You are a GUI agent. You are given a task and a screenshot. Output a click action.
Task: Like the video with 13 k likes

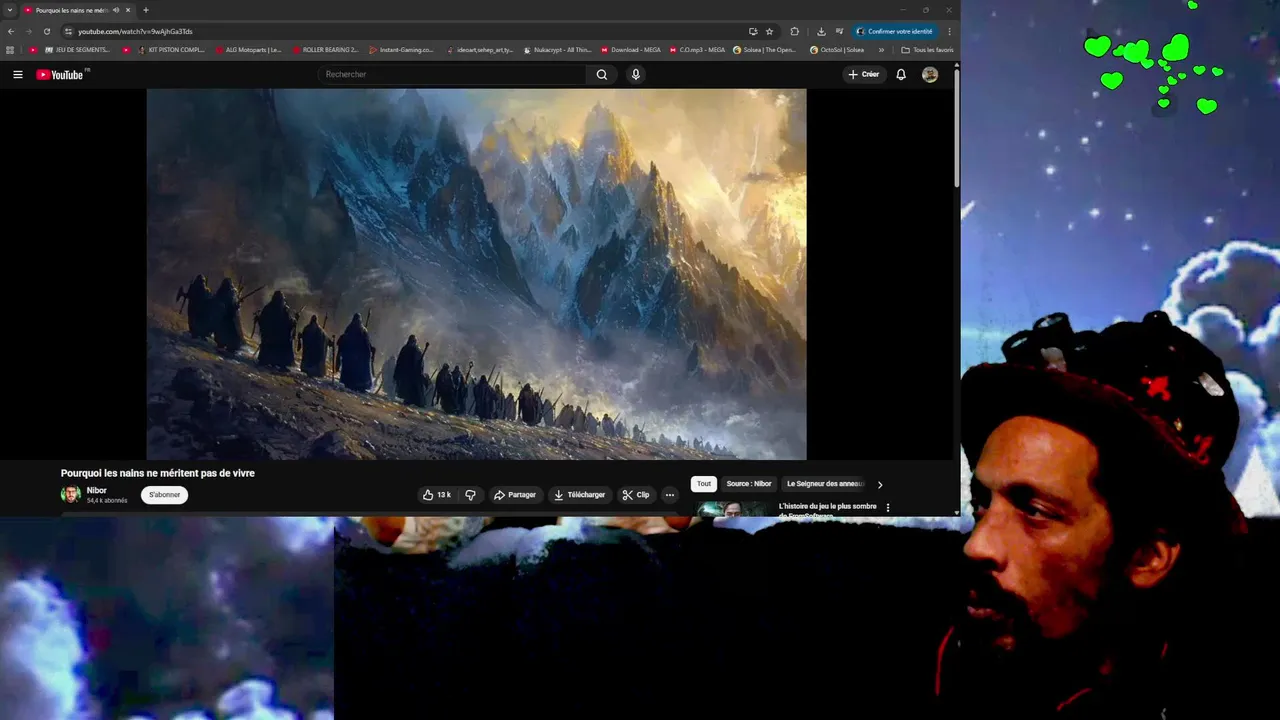(x=437, y=495)
